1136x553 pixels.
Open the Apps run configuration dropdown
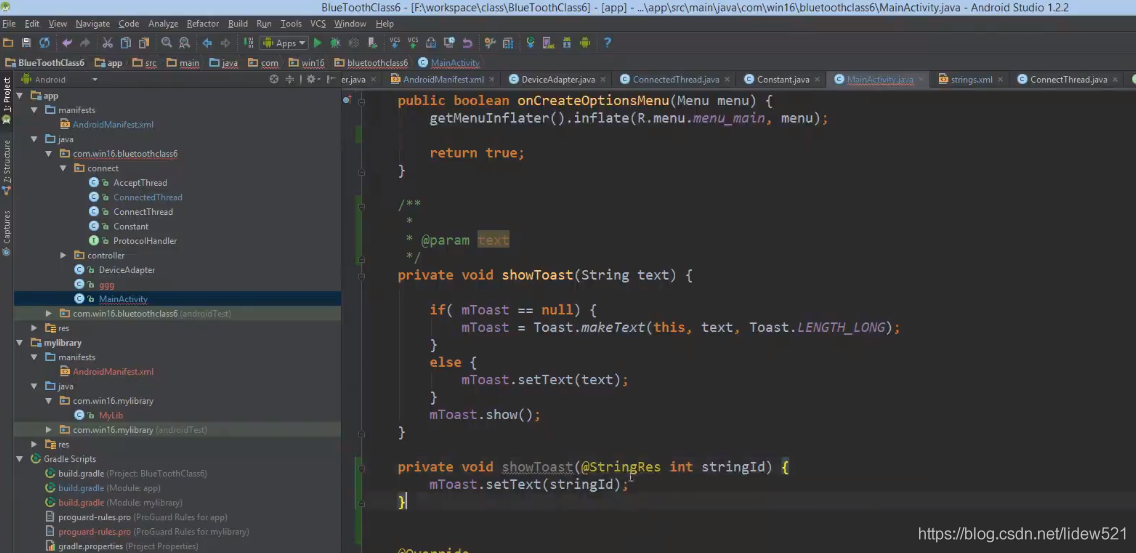tap(285, 43)
